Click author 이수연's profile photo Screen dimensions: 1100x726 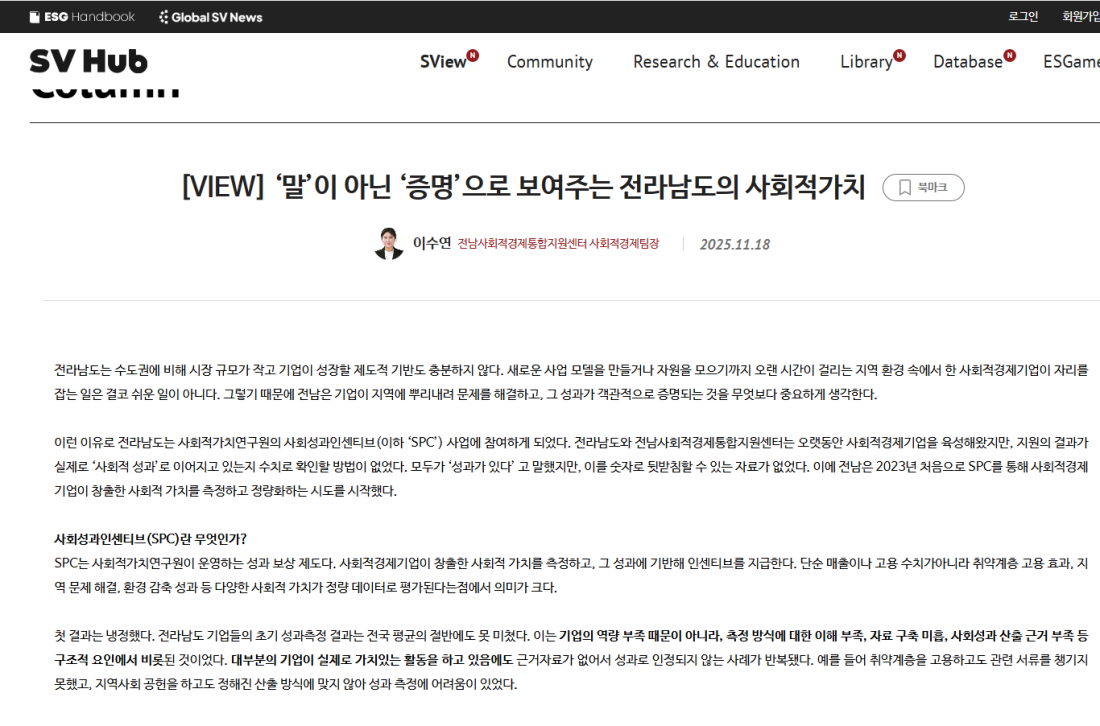pos(389,243)
